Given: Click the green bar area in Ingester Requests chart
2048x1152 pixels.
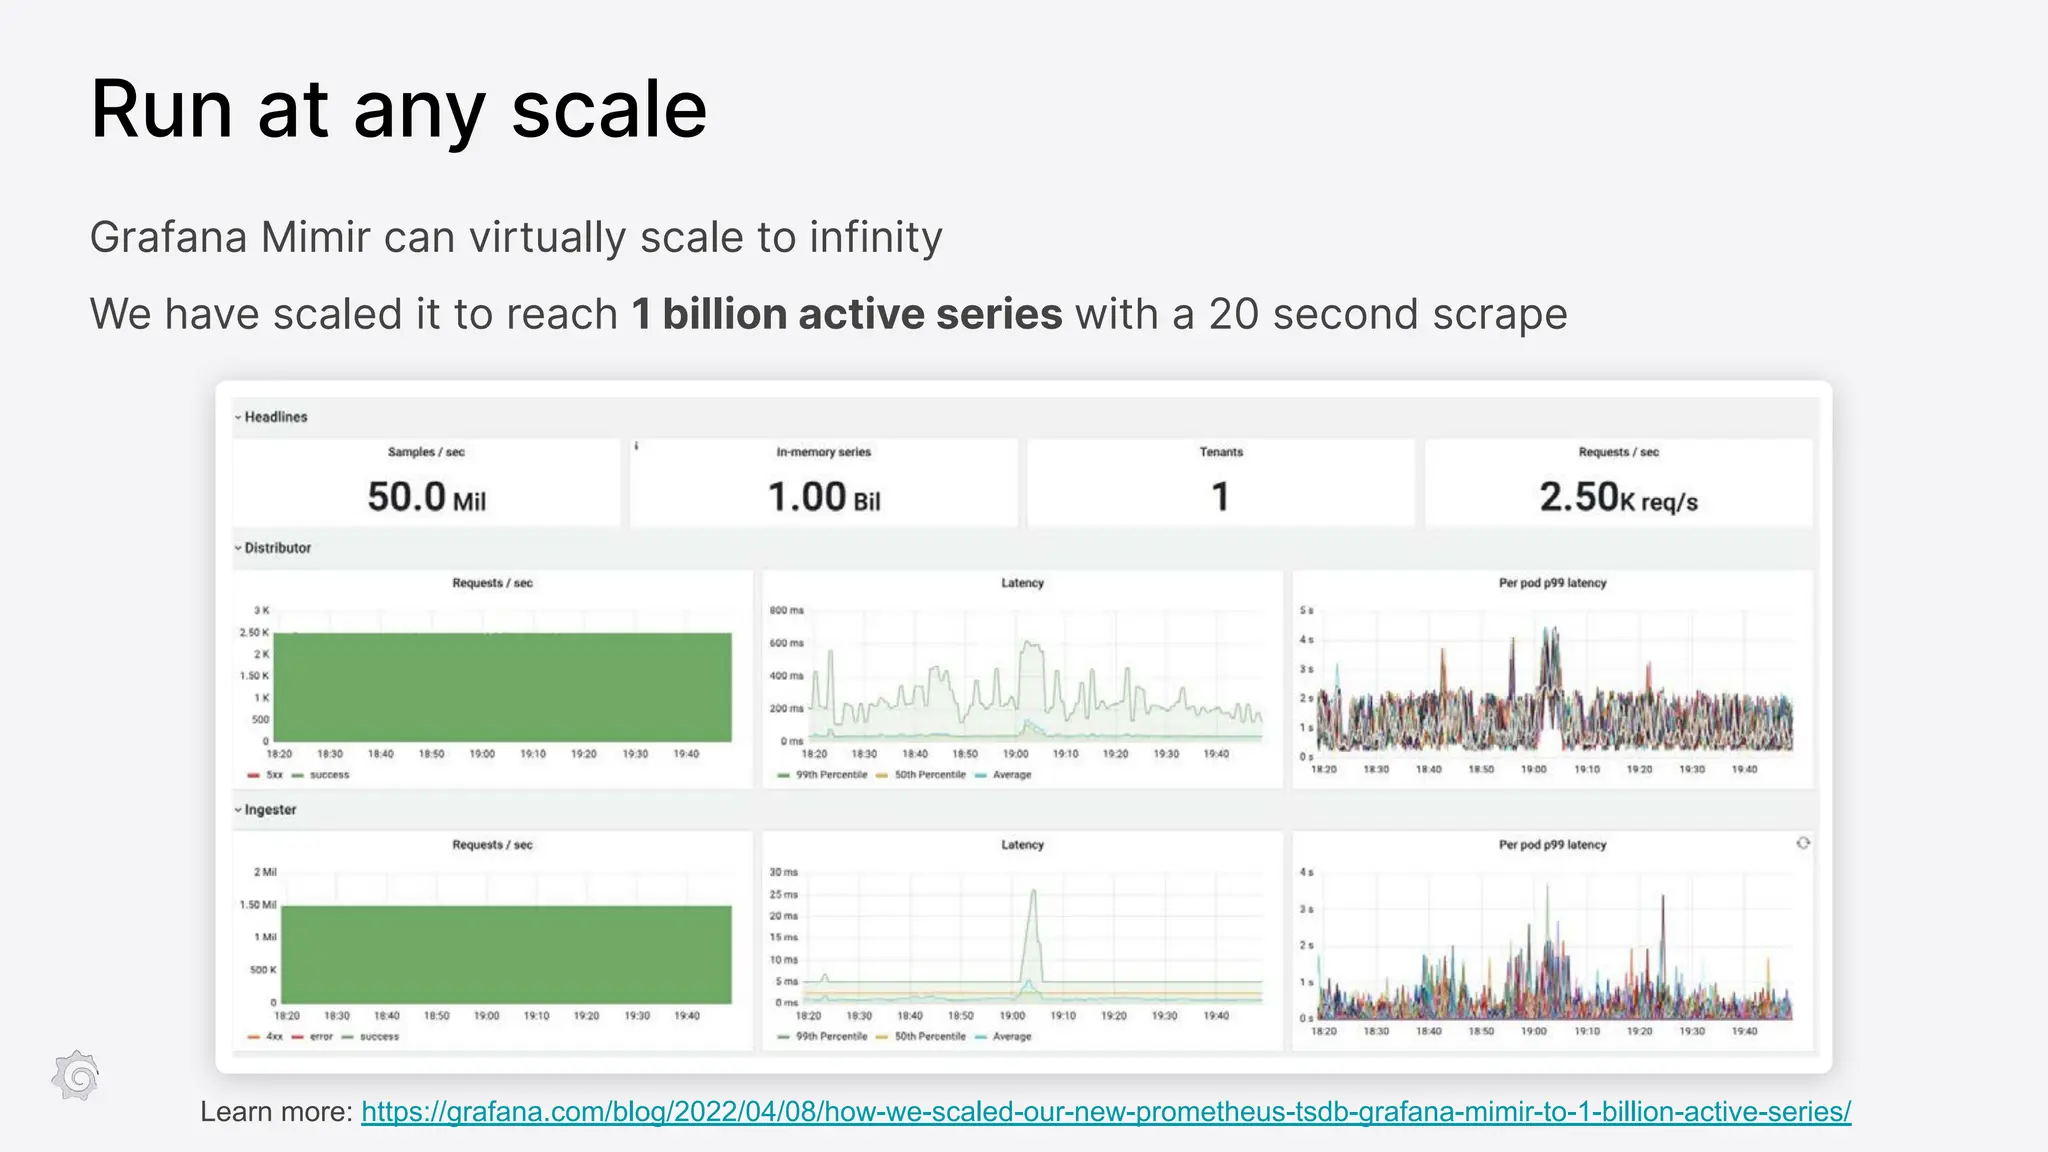Looking at the screenshot, I should [x=506, y=955].
